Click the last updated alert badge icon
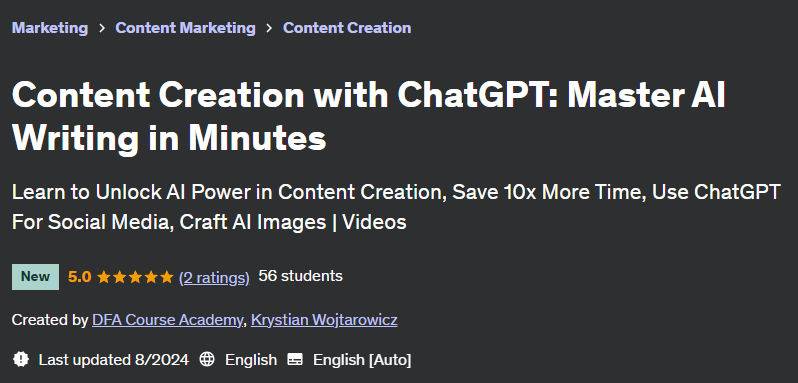 click(21, 360)
